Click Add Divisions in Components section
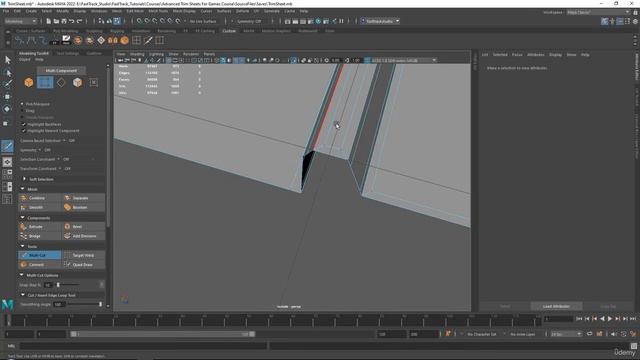Screen dimensions: 640x360 click(x=83, y=236)
